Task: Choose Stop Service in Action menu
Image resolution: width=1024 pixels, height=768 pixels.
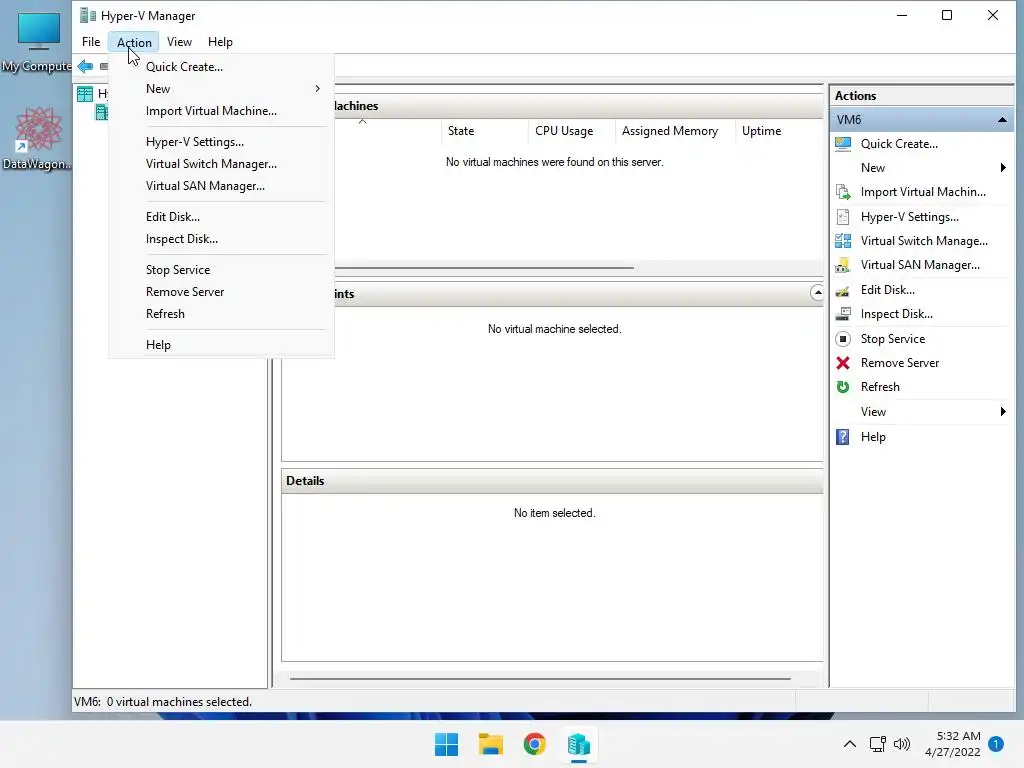Action: [221, 270]
